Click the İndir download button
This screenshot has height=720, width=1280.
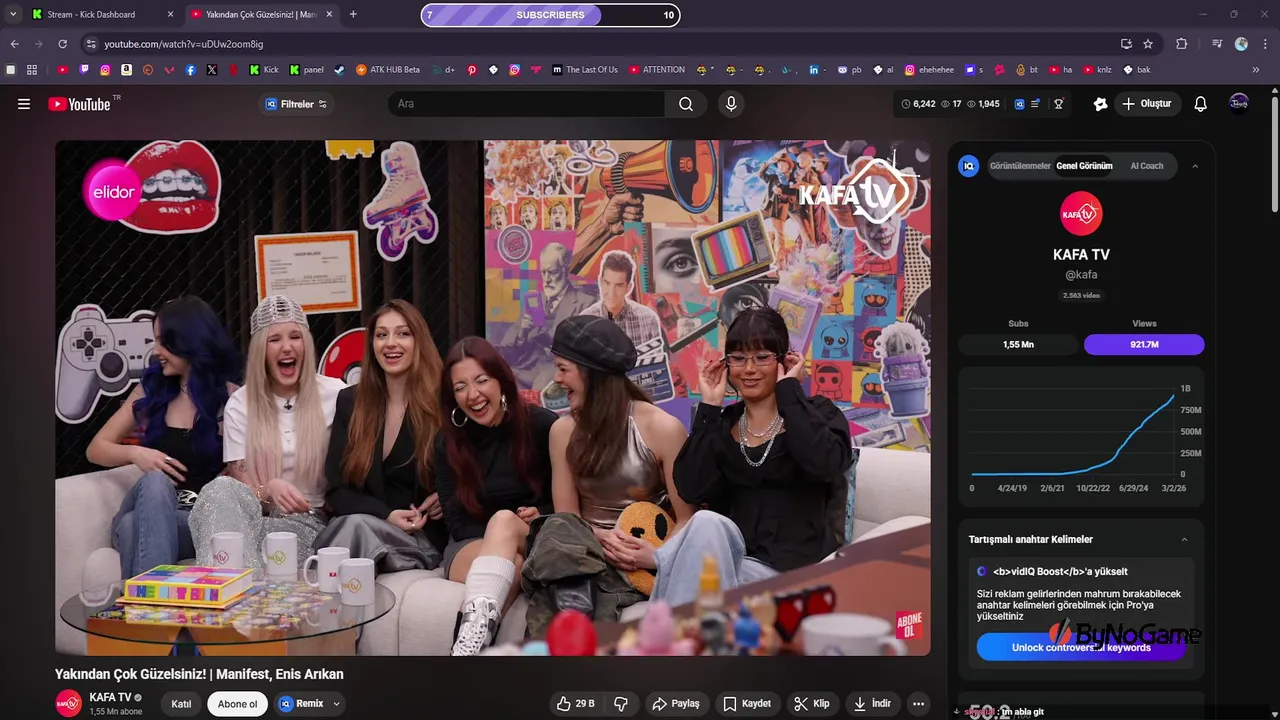pyautogui.click(x=871, y=704)
